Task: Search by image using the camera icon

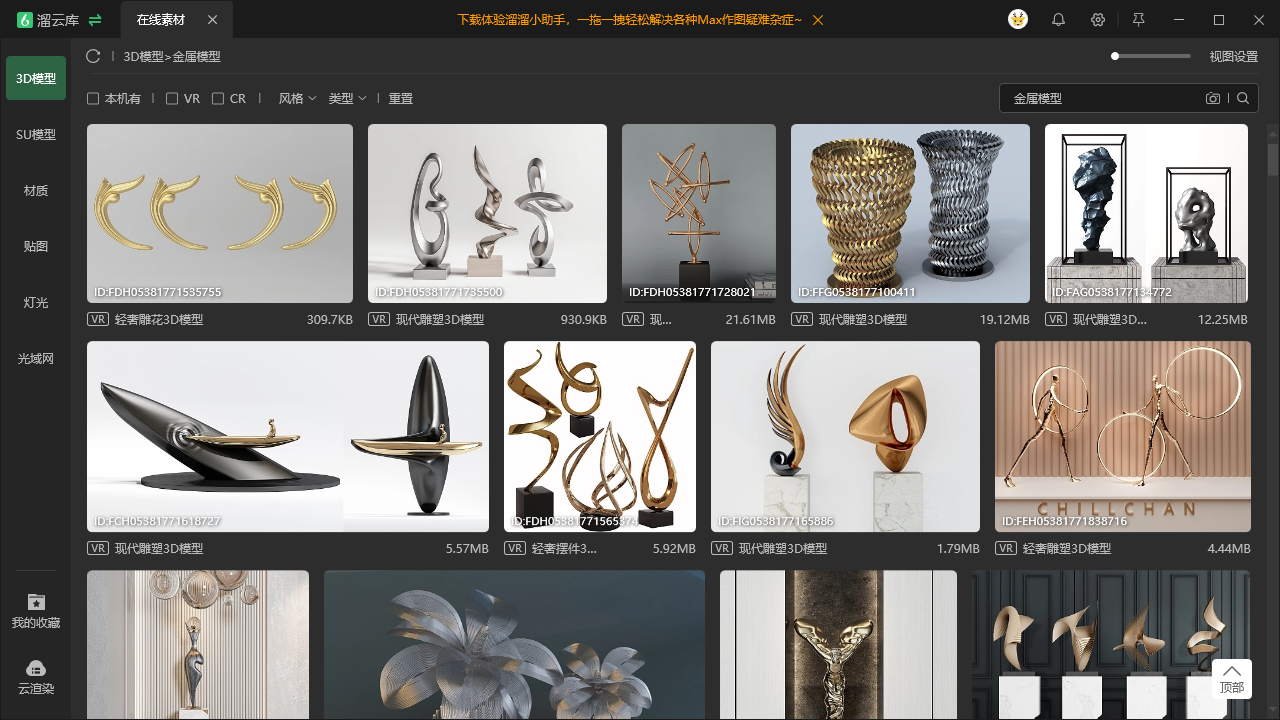Action: 1213,98
